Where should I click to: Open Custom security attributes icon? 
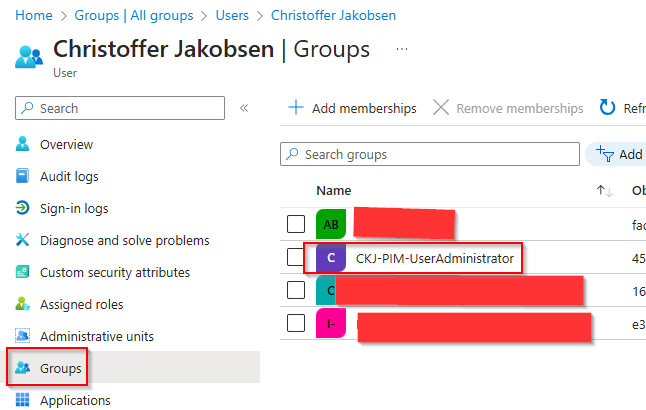pos(23,272)
